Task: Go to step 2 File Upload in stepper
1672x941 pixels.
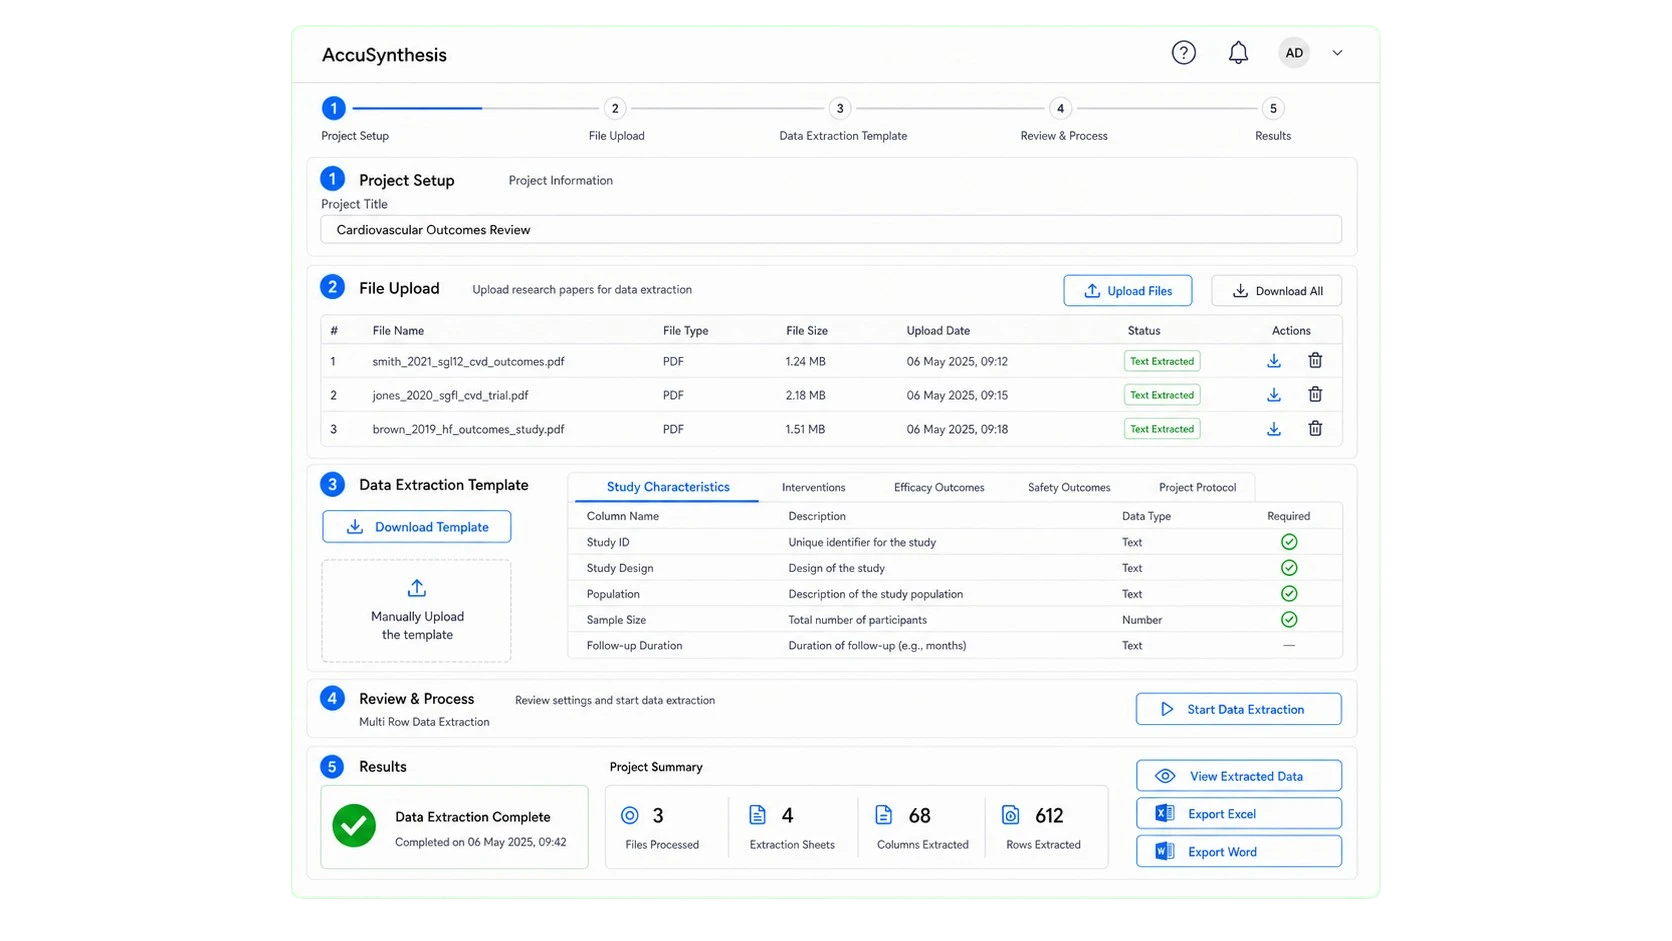Action: 615,109
